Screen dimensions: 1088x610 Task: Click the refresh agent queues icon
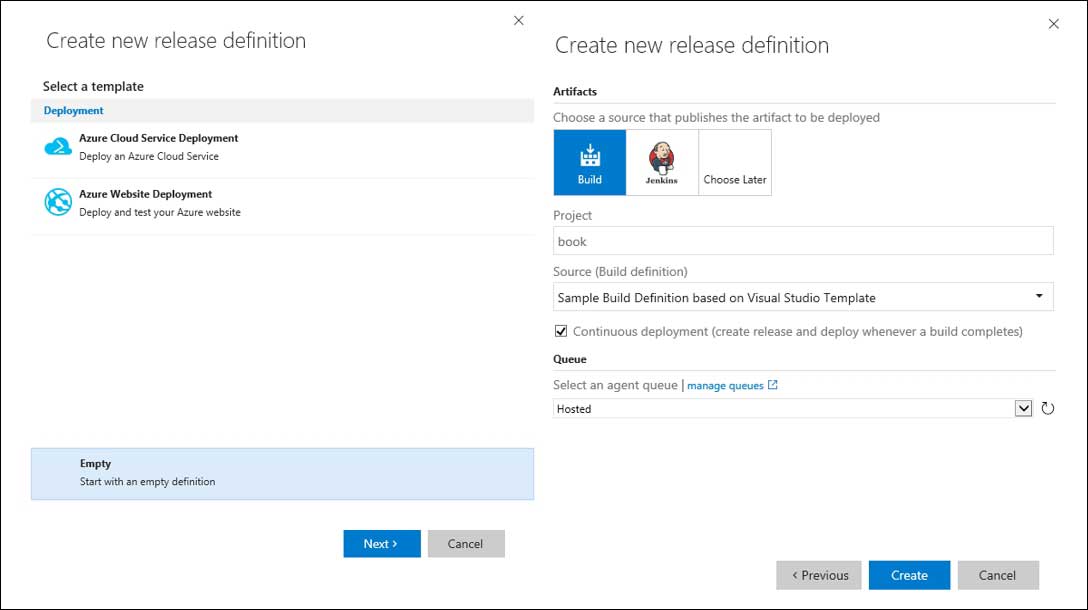tap(1048, 408)
